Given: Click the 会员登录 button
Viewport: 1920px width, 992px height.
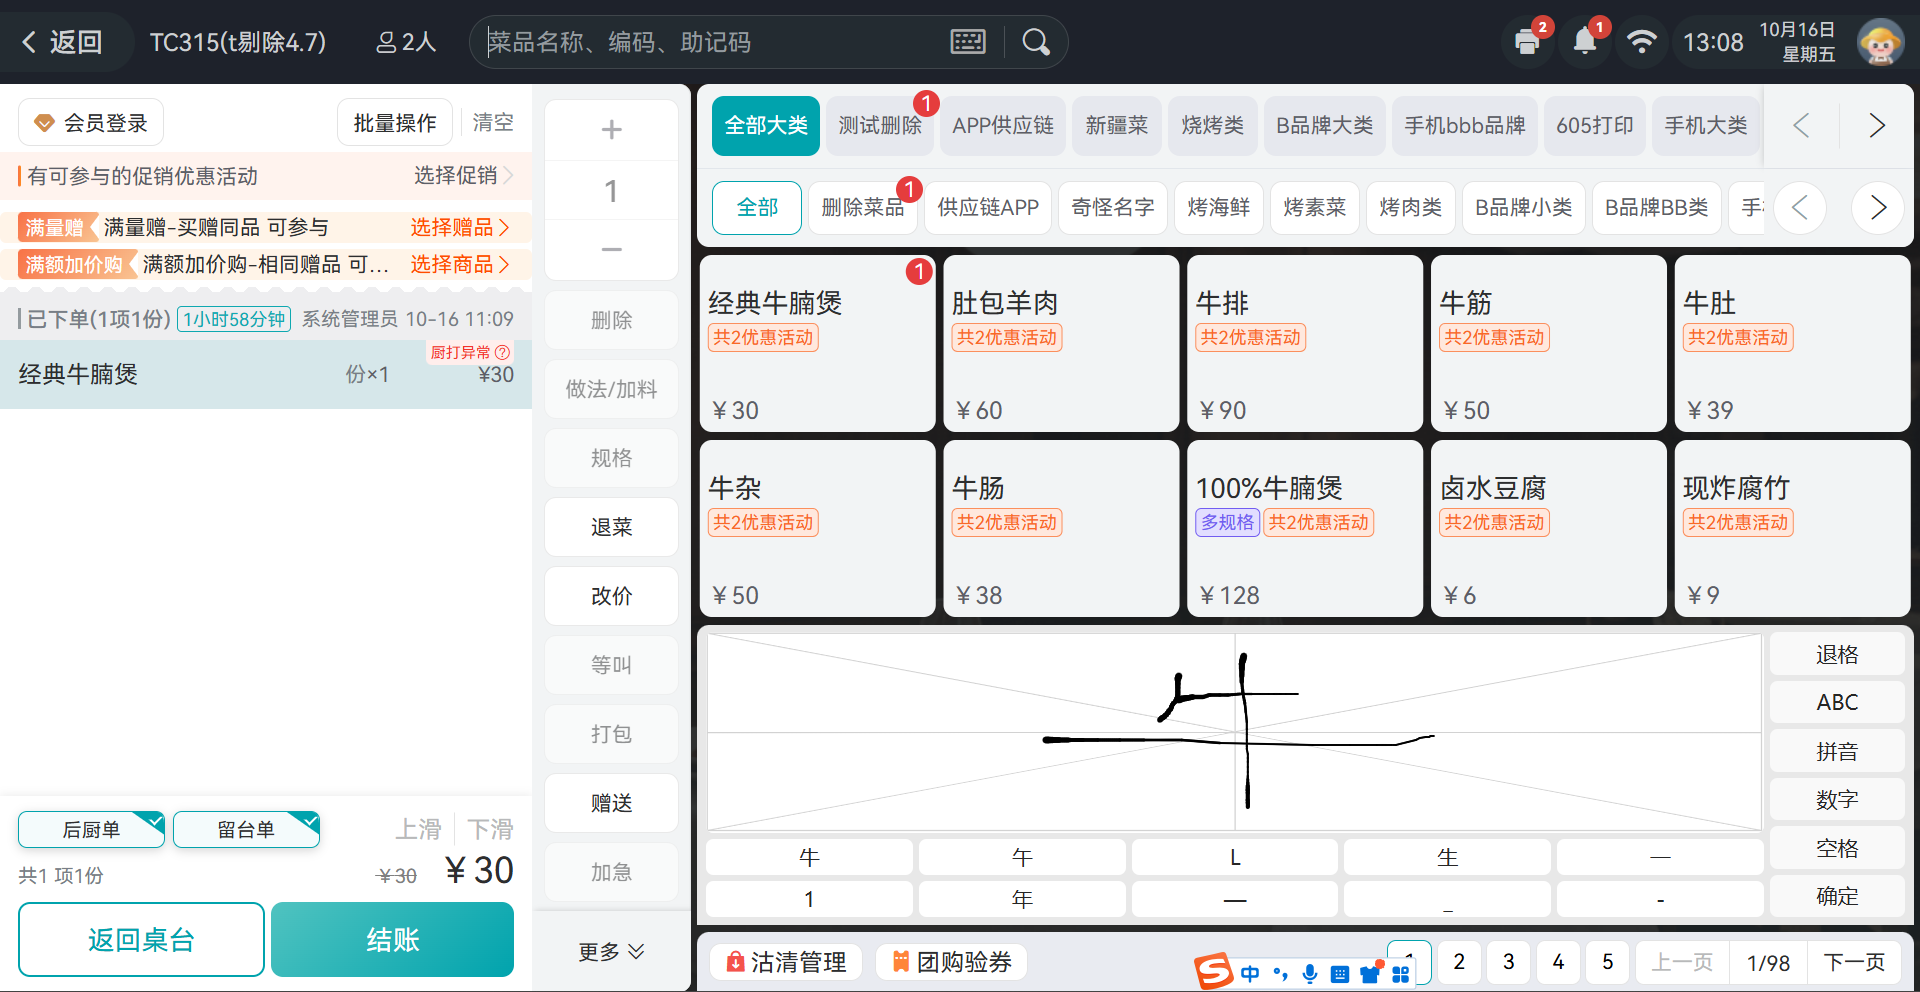Looking at the screenshot, I should (x=91, y=123).
